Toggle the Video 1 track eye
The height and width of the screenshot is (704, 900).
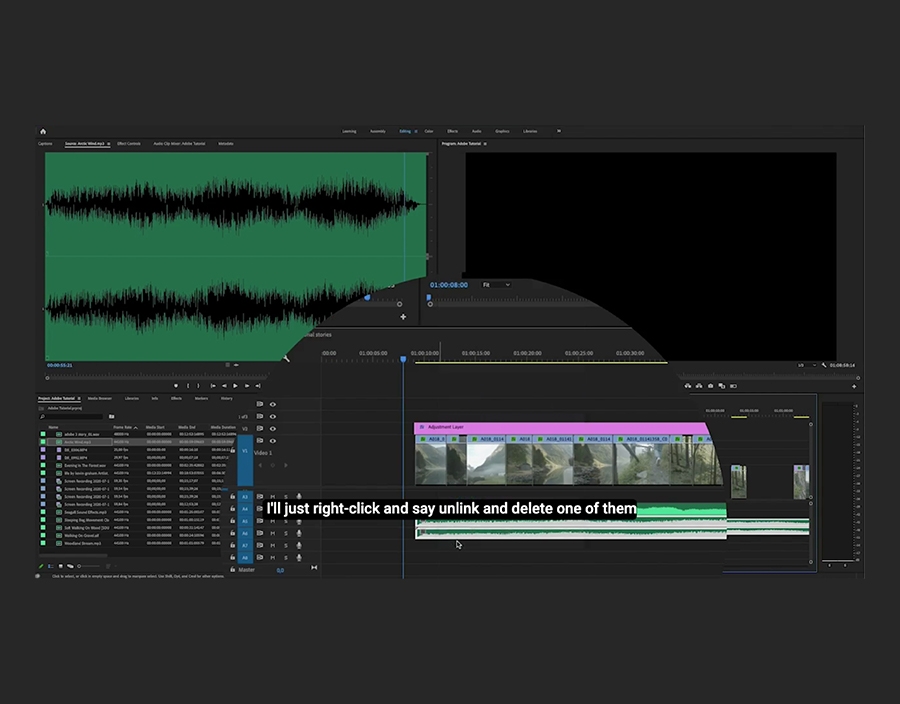coord(273,441)
